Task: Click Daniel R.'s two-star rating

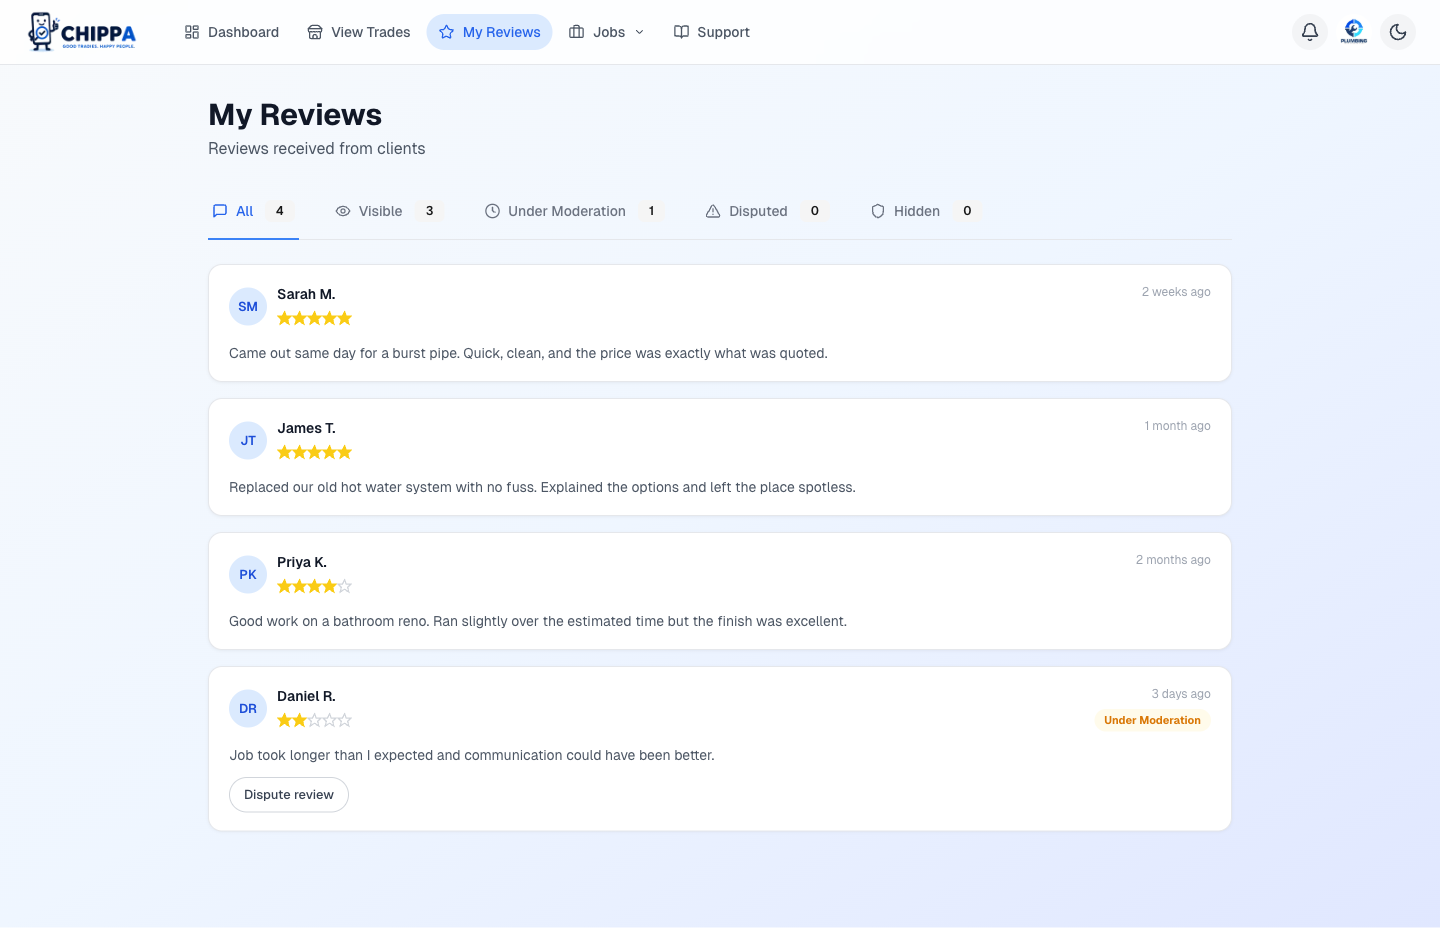Action: (314, 720)
